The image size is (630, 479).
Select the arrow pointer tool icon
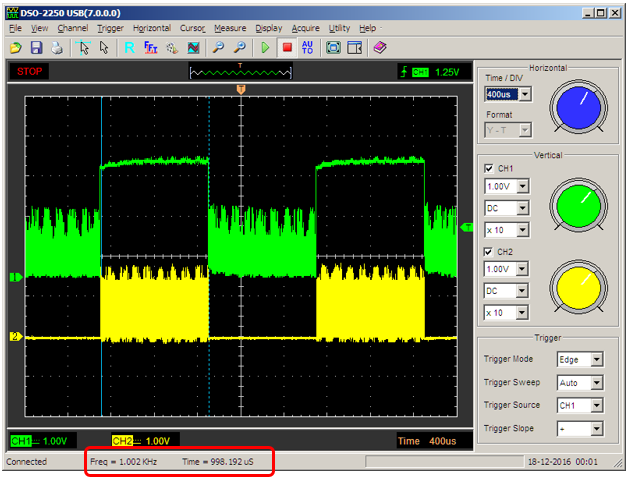[x=104, y=48]
